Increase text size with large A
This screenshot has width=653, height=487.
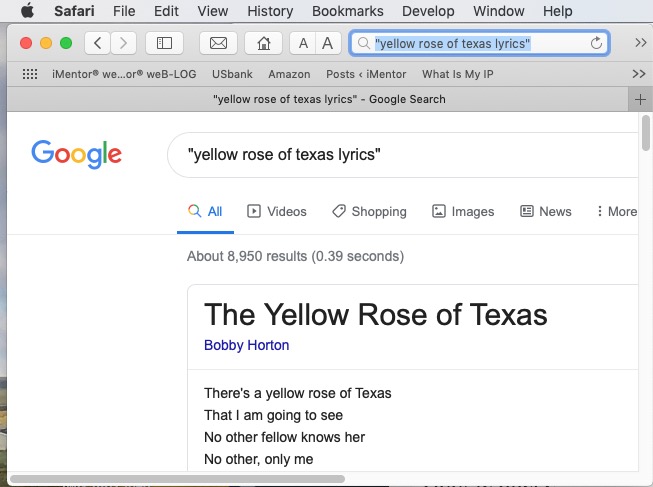328,43
